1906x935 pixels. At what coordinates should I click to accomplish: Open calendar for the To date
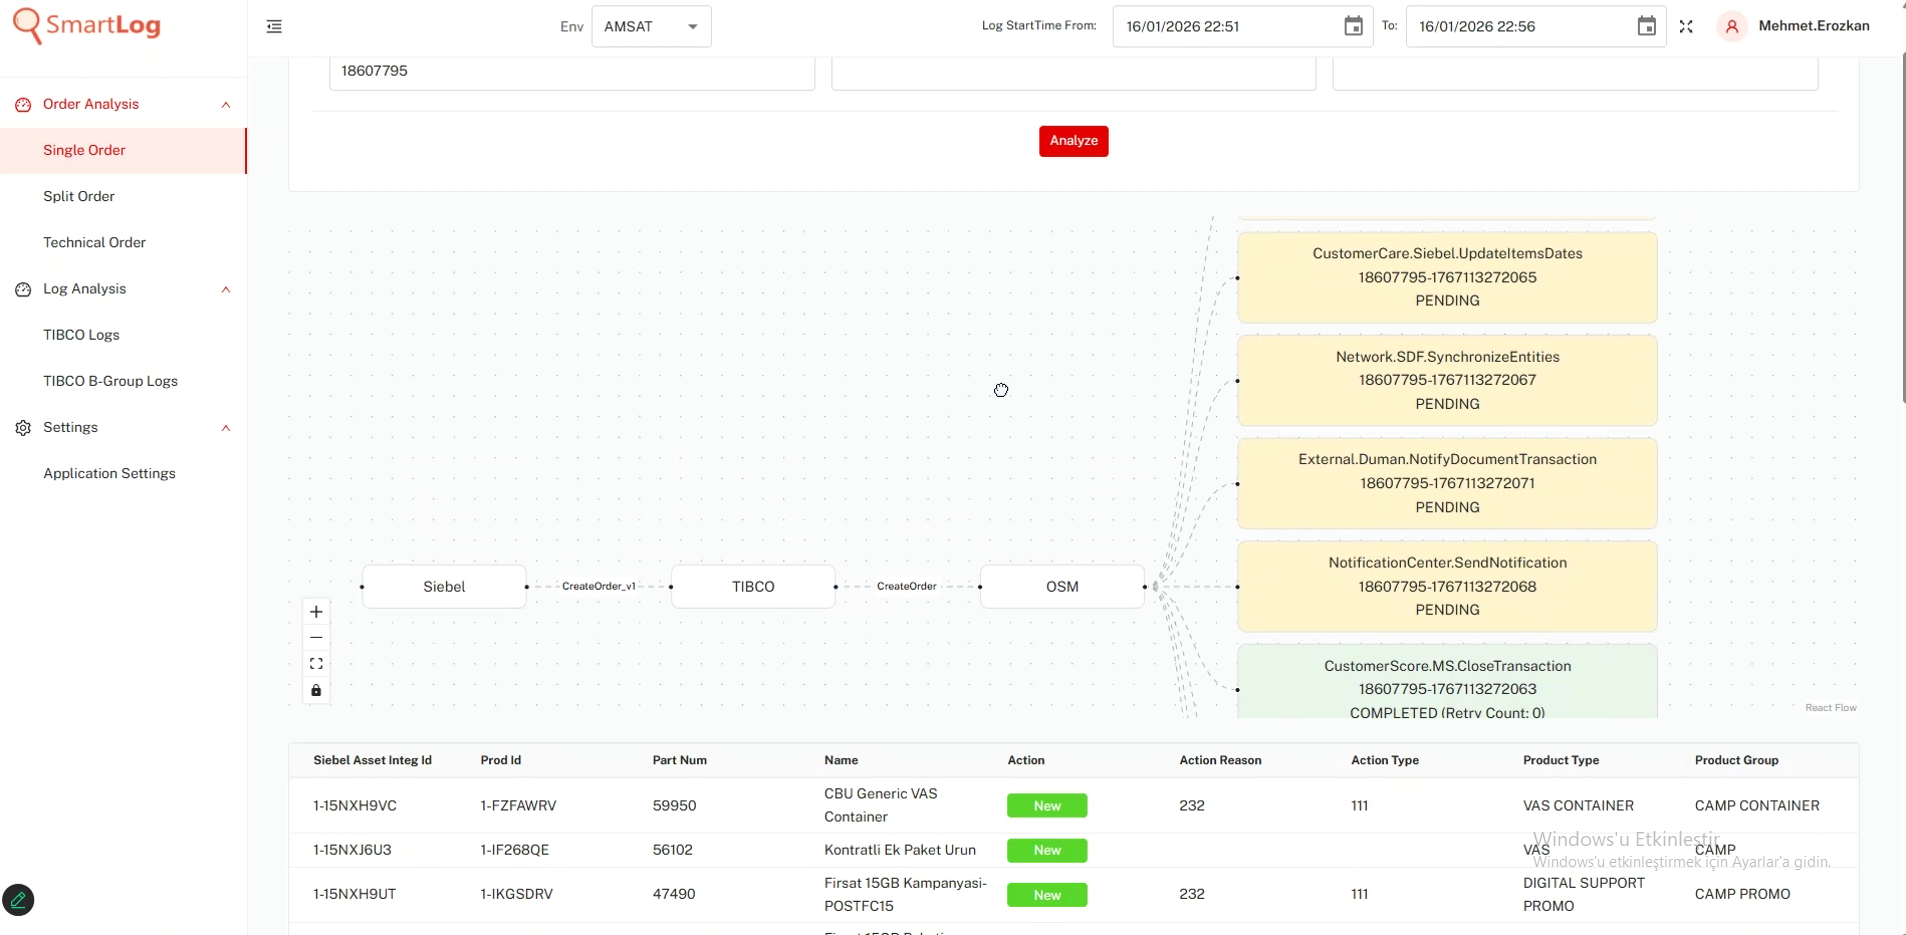[1646, 27]
